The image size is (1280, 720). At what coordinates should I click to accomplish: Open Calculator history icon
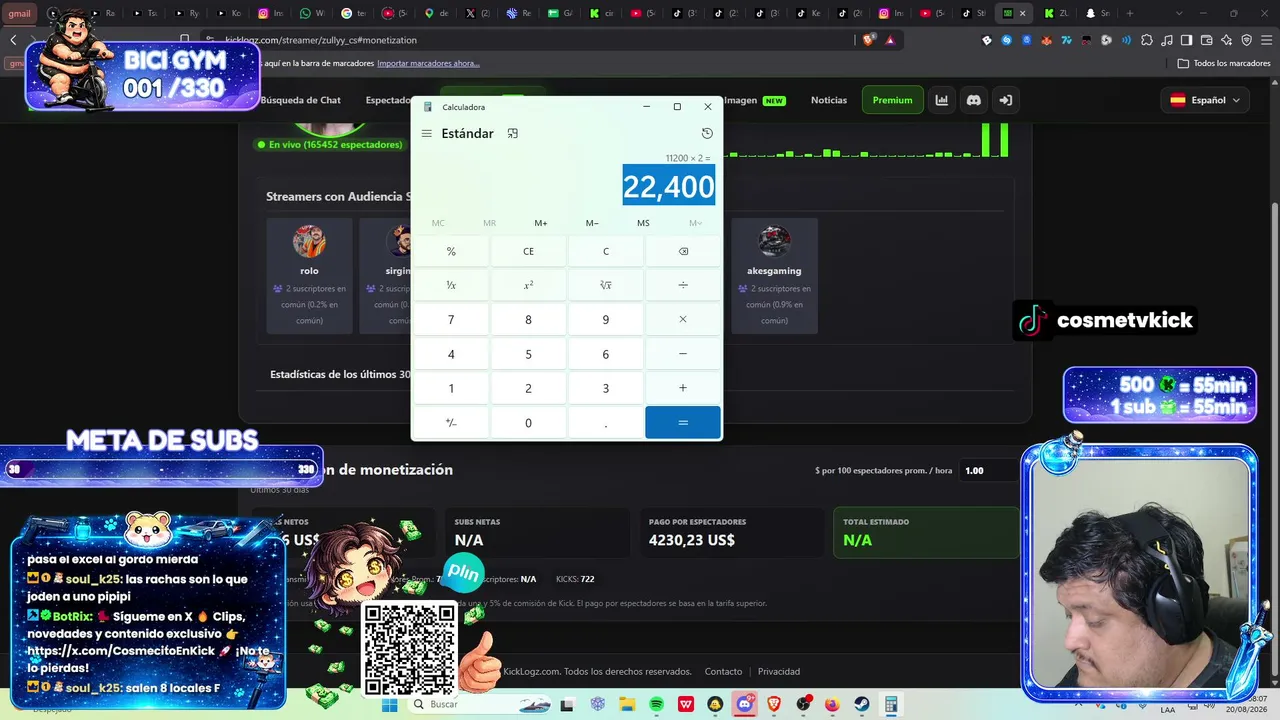[707, 134]
